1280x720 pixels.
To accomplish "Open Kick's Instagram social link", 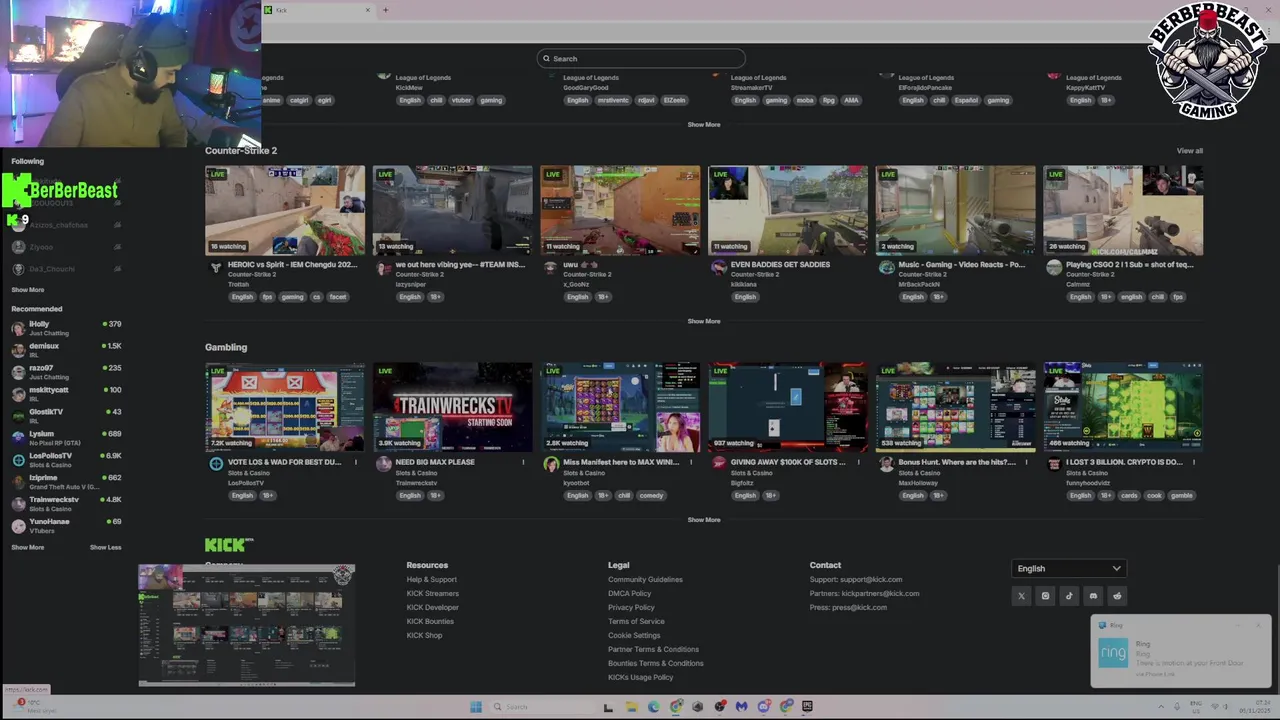I will [x=1045, y=596].
